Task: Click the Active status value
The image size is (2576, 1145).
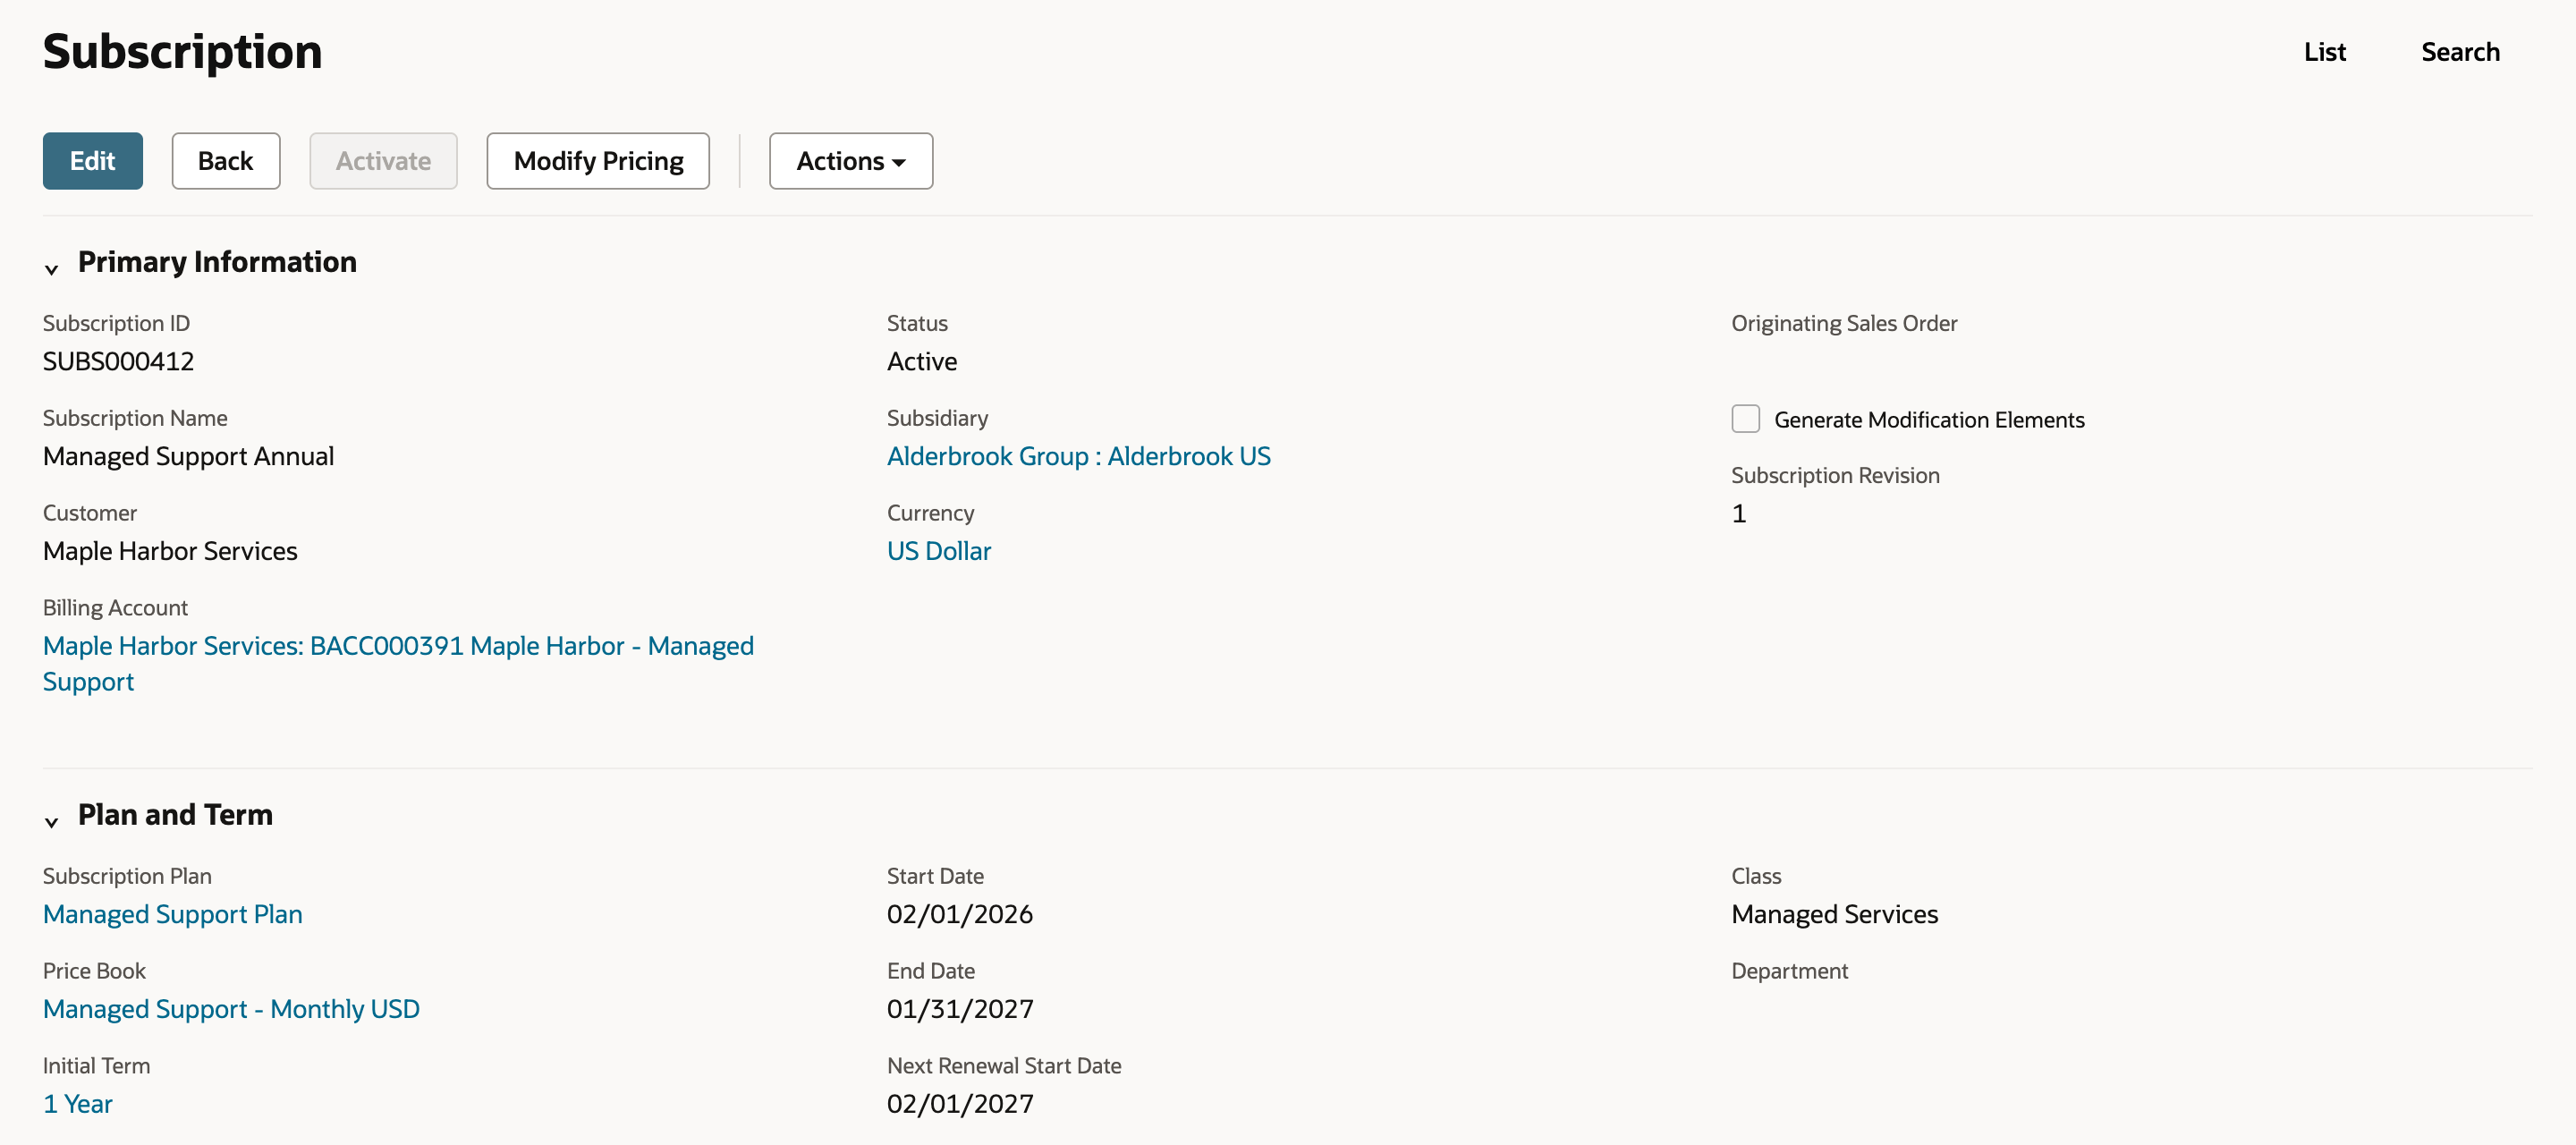Action: pyautogui.click(x=922, y=361)
